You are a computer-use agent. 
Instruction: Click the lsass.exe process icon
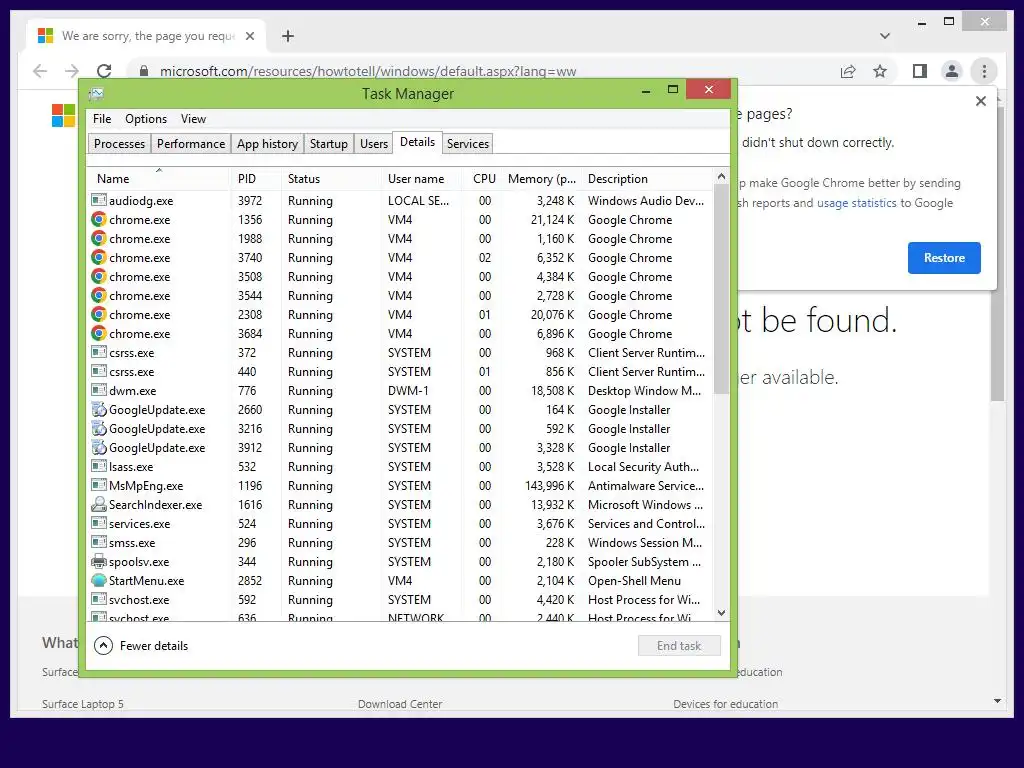click(x=99, y=466)
